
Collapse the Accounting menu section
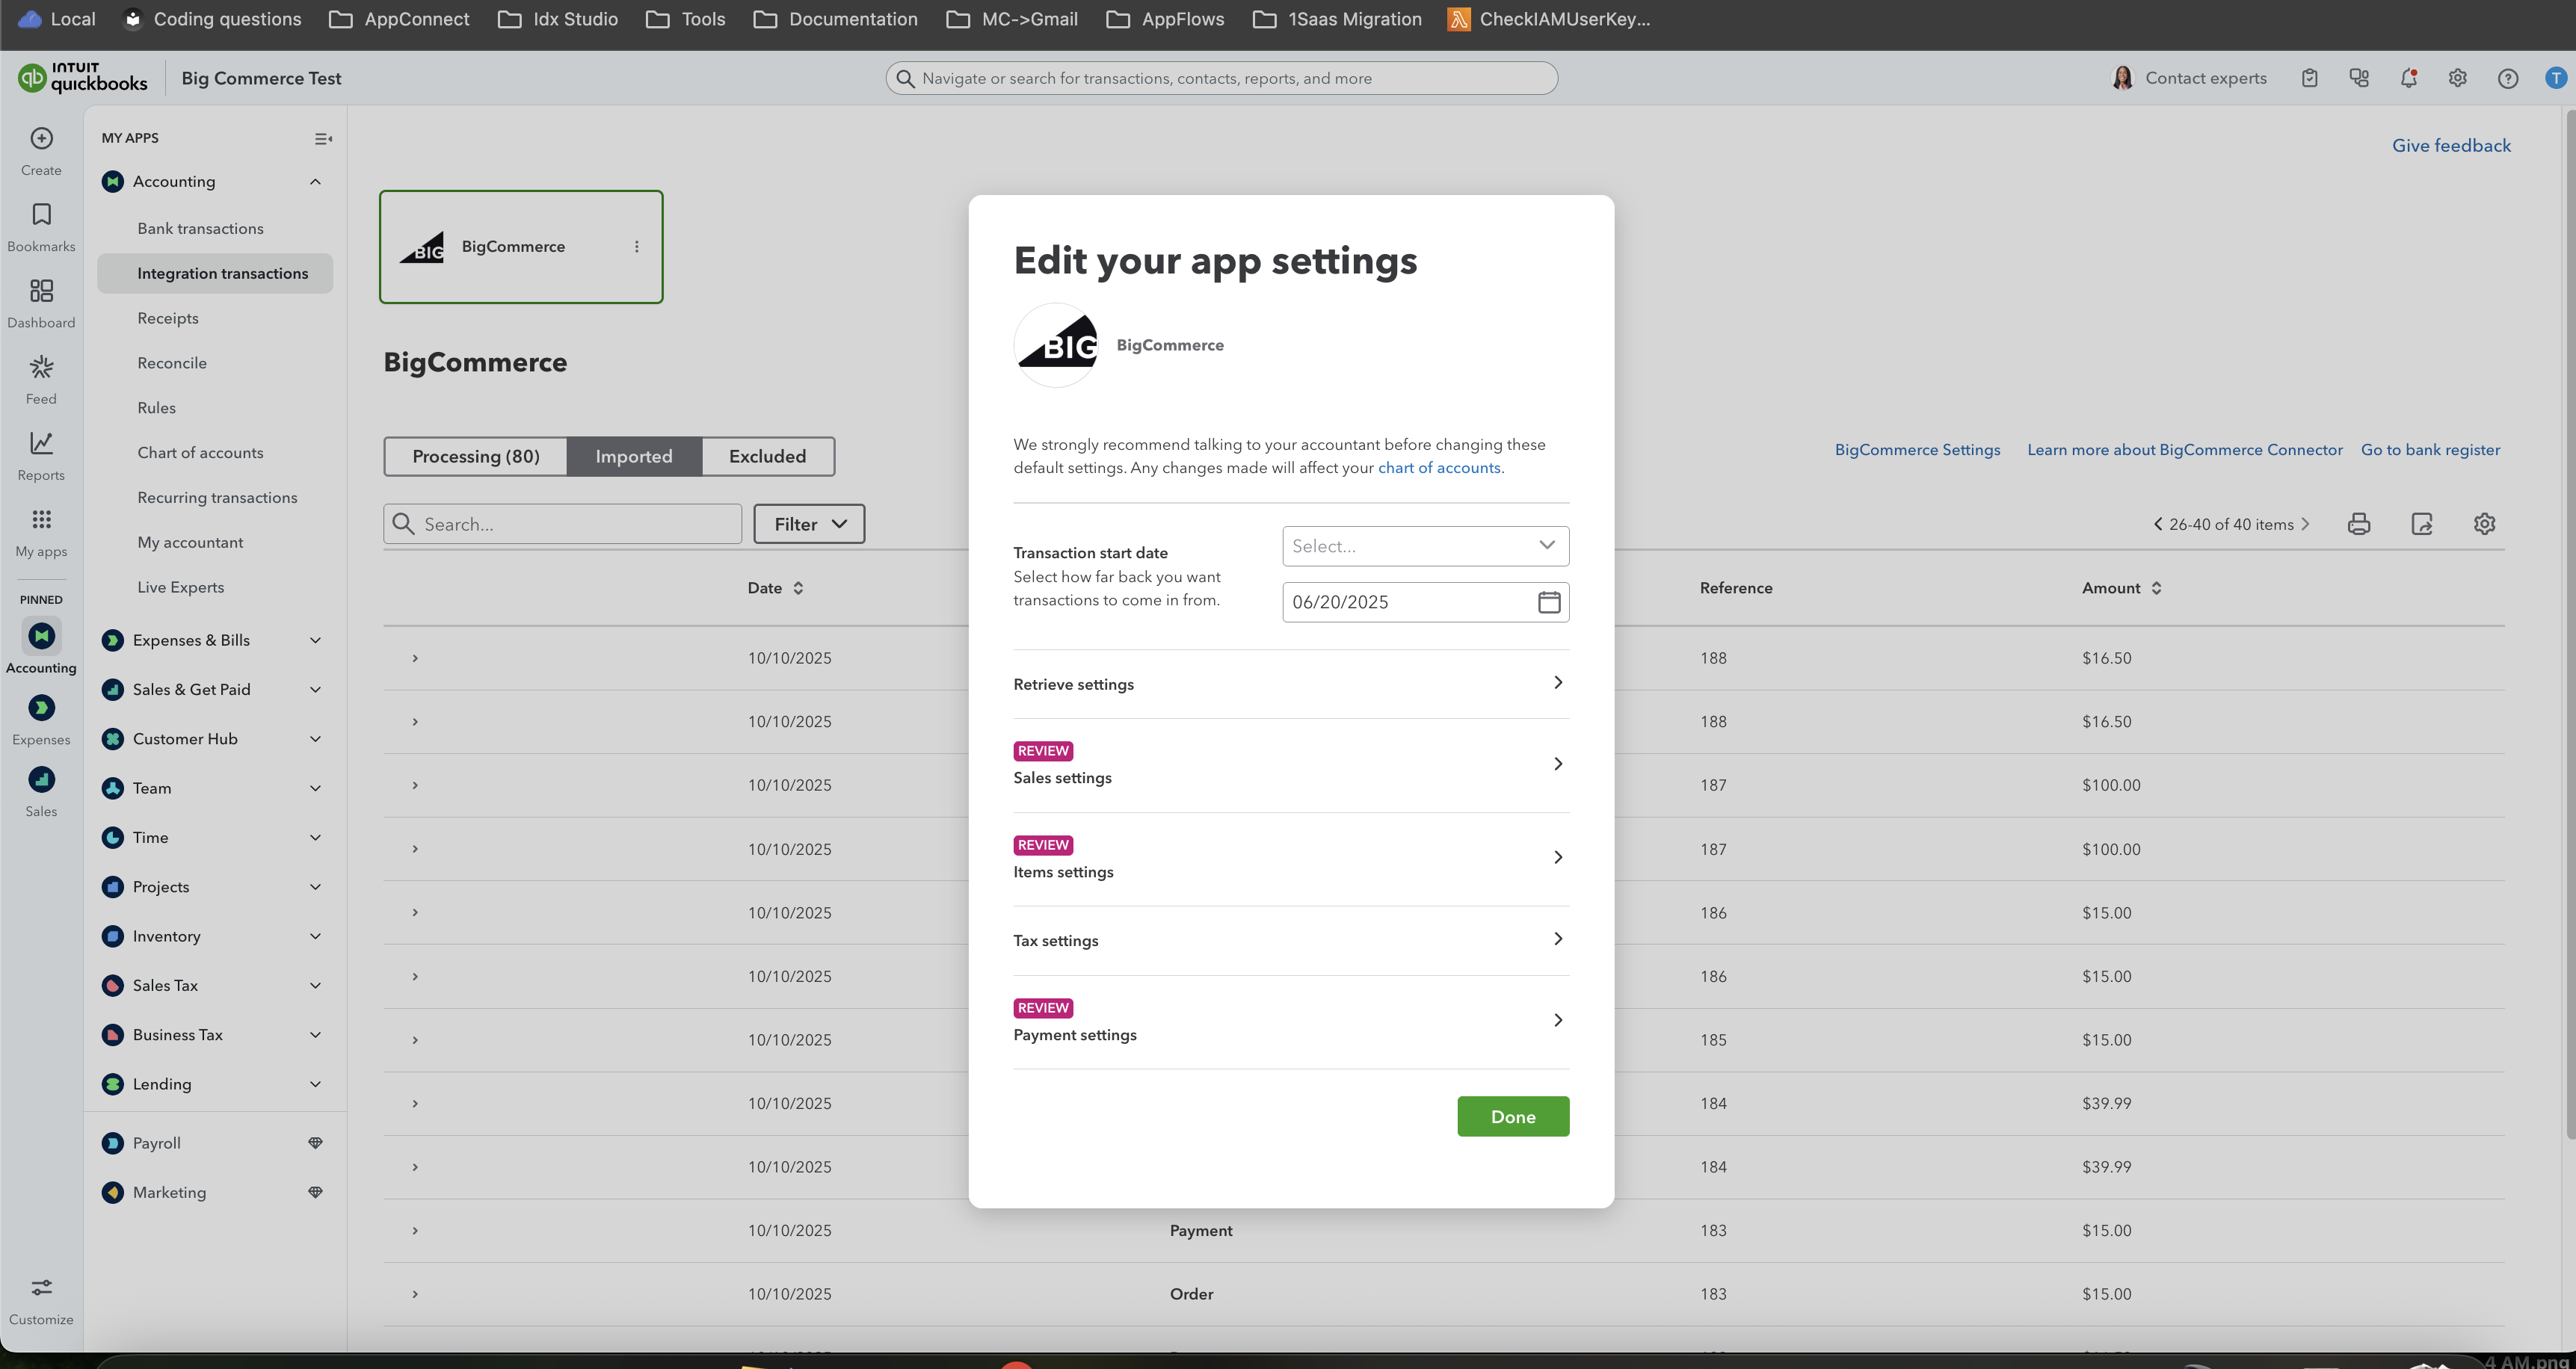point(315,182)
